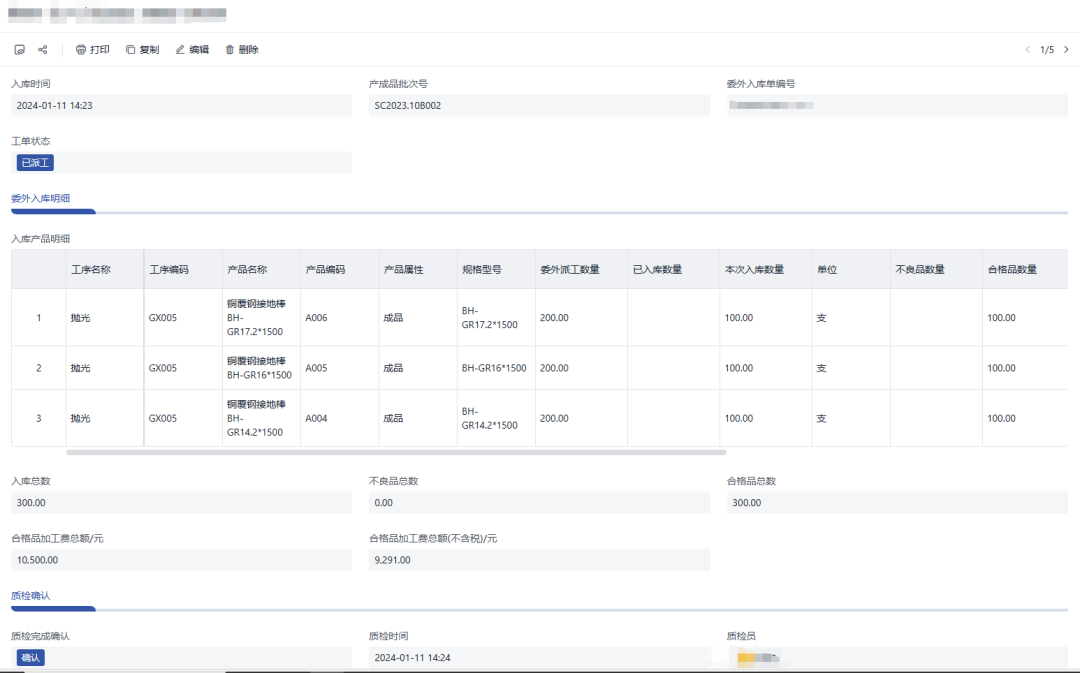The width and height of the screenshot is (1080, 673).
Task: Select the 委外入库明细 section tab
Action: [x=40, y=199]
